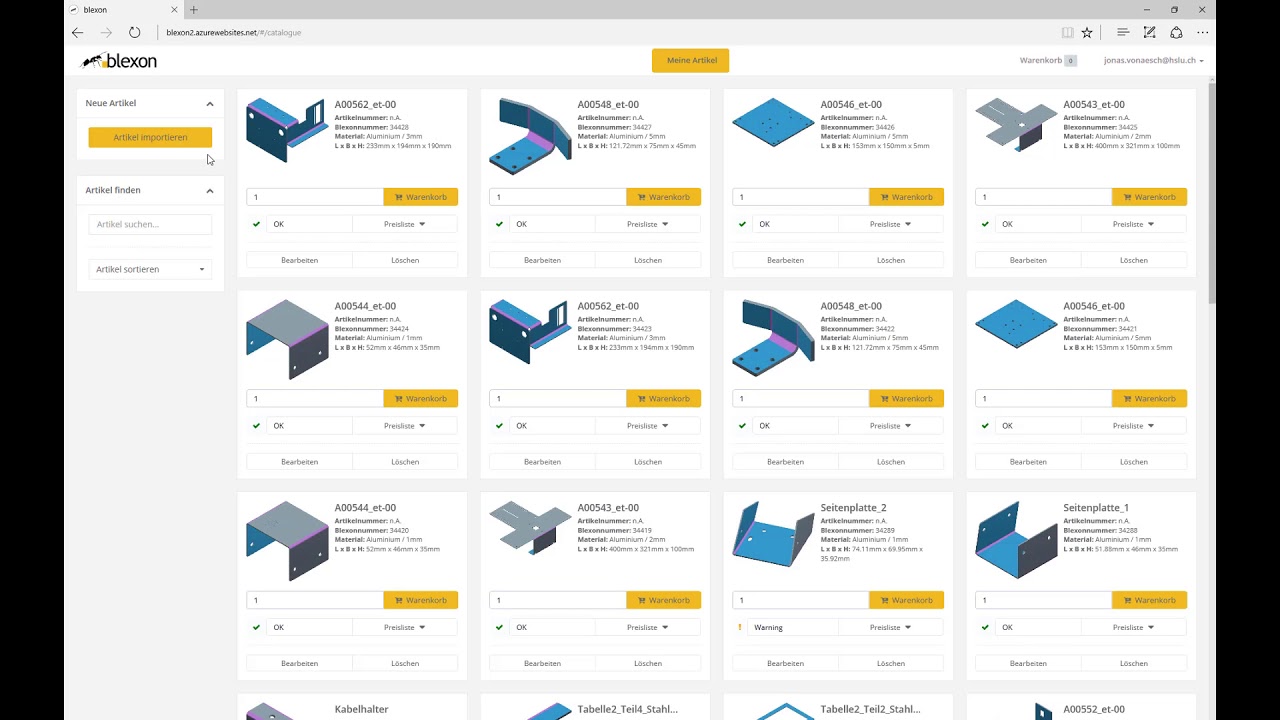This screenshot has height=720, width=1280.
Task: Click Löschen for article 34422
Action: [x=891, y=462]
